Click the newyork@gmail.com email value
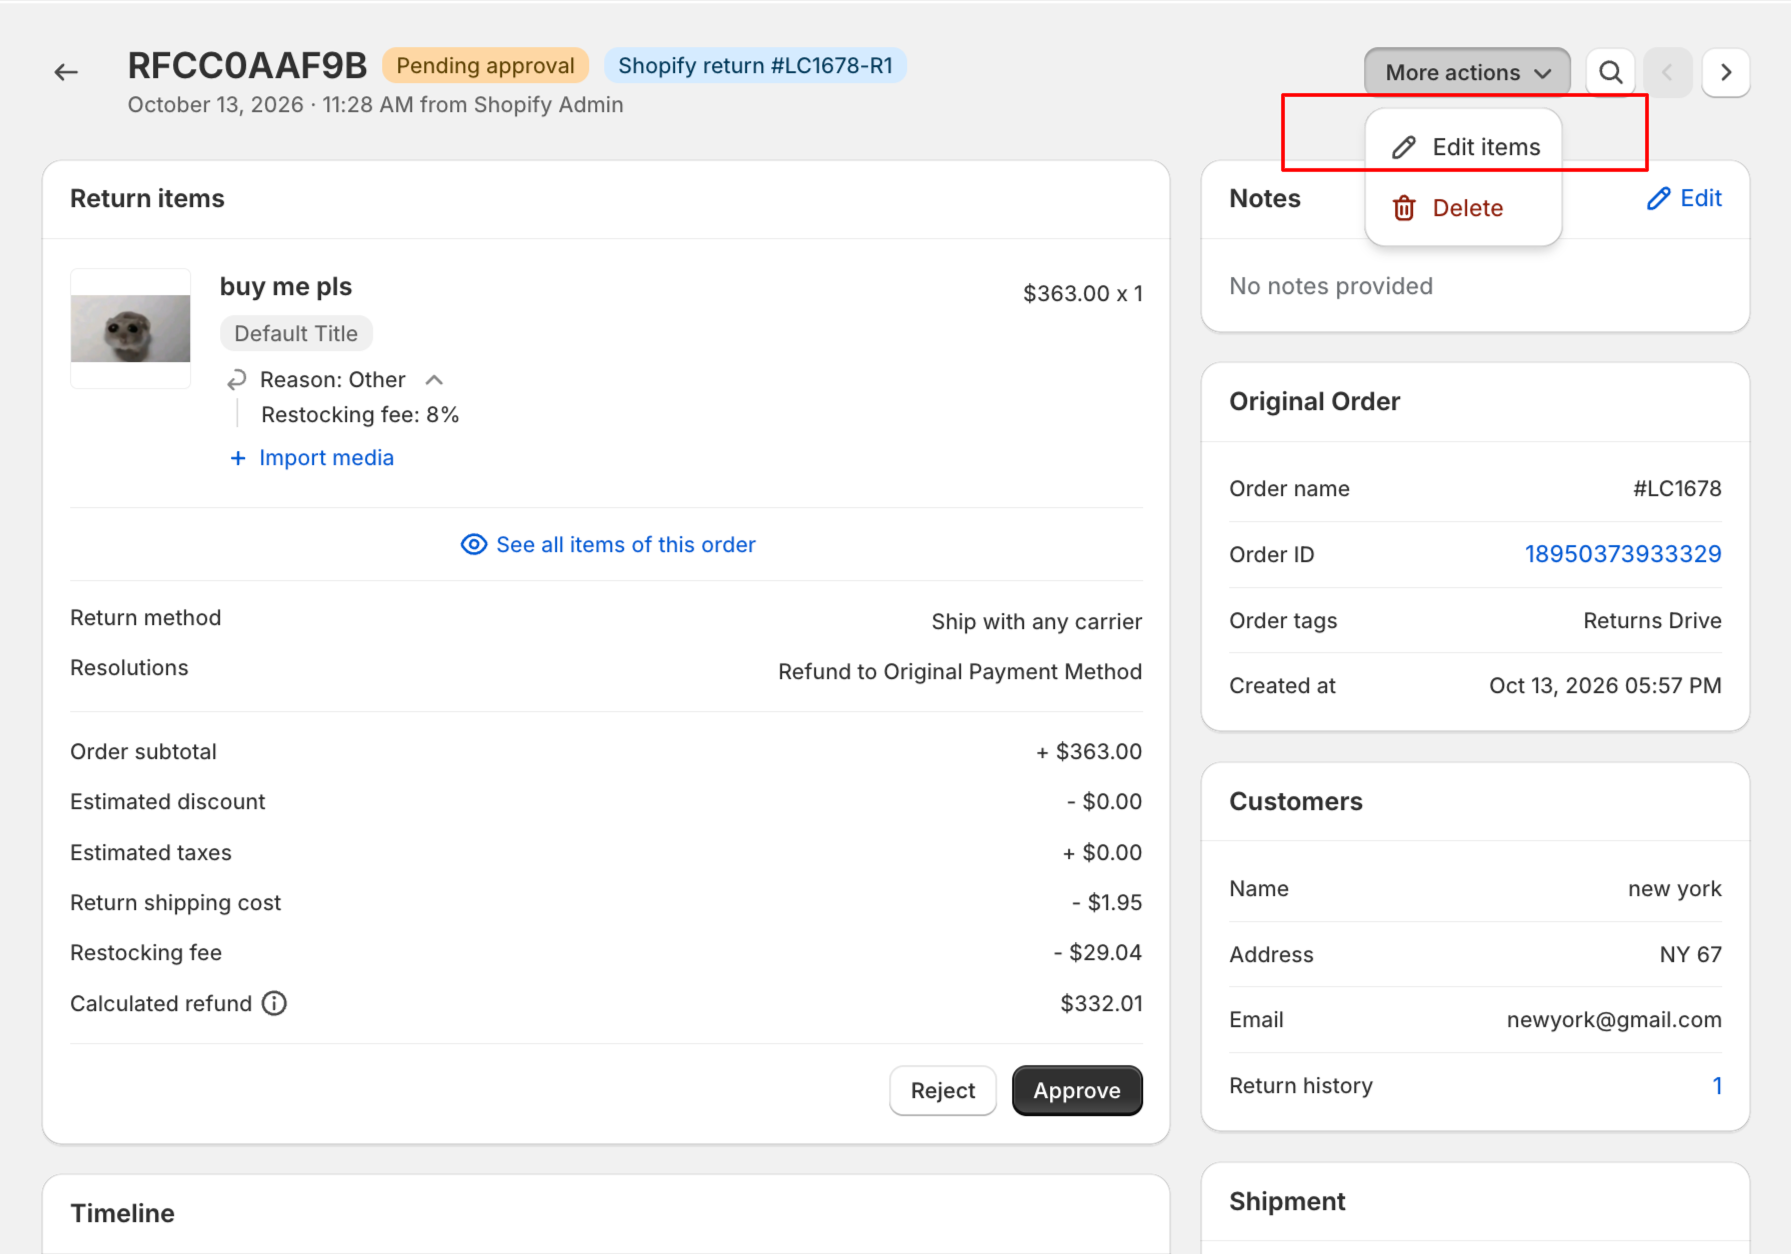The height and width of the screenshot is (1254, 1791). [x=1614, y=1020]
